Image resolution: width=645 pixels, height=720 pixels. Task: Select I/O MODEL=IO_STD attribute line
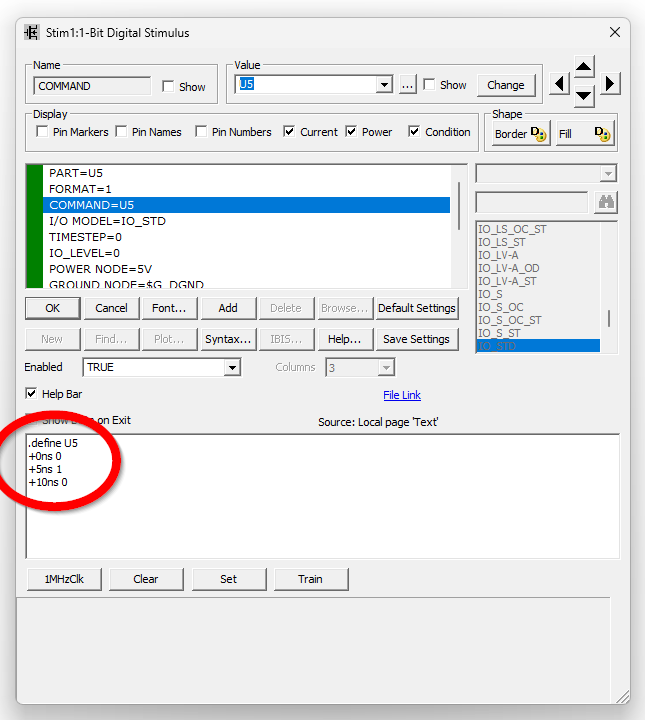pos(107,221)
